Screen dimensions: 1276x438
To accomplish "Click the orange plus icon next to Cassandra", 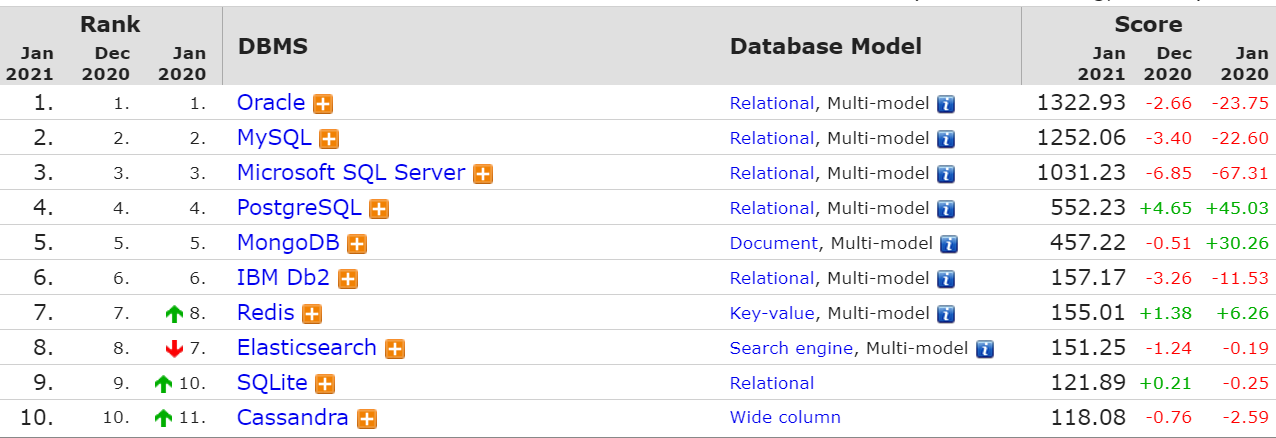I will 367,419.
